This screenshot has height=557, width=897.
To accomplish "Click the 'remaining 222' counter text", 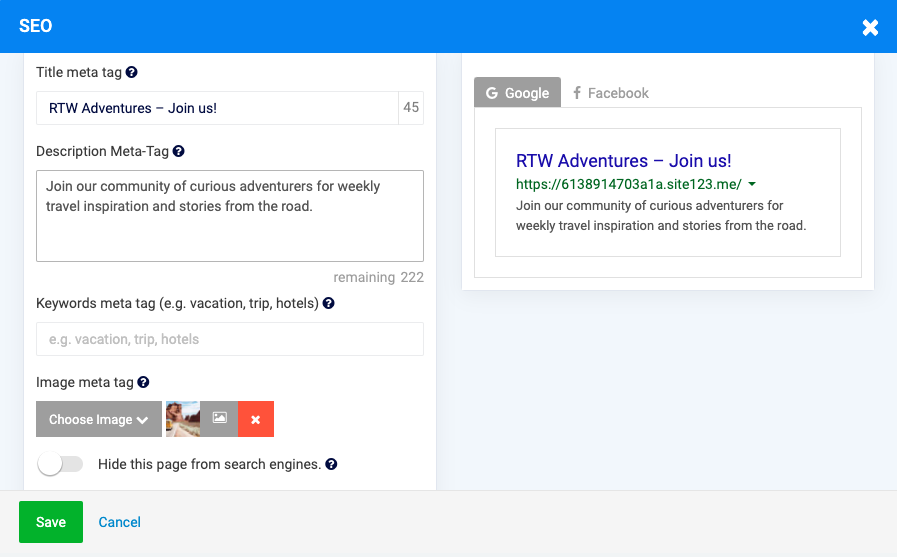I will point(379,277).
